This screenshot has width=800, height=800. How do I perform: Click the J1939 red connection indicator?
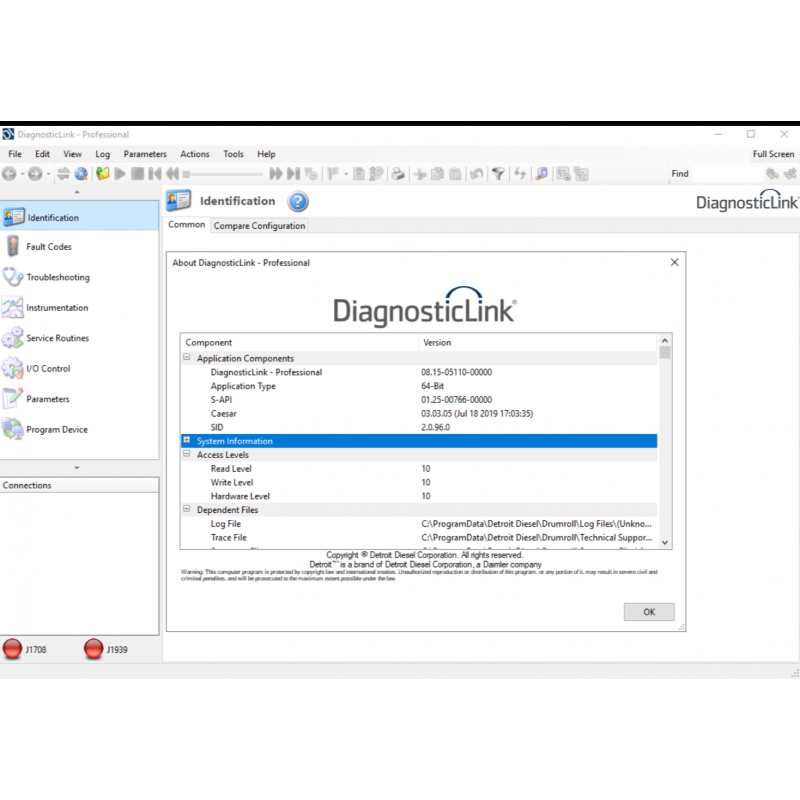(94, 650)
